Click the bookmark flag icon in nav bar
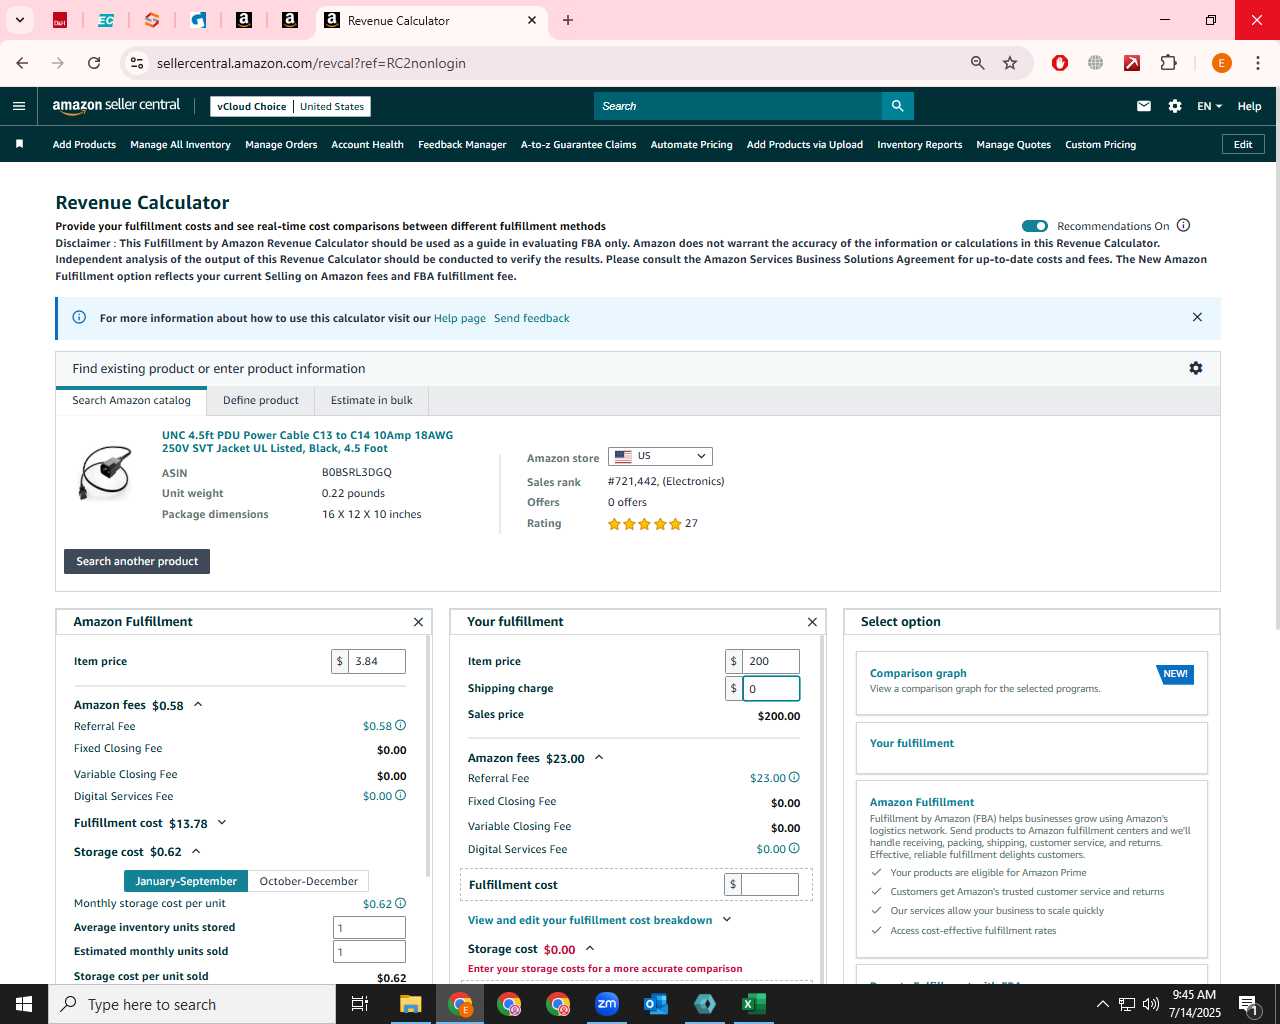This screenshot has width=1280, height=1024. pyautogui.click(x=19, y=144)
